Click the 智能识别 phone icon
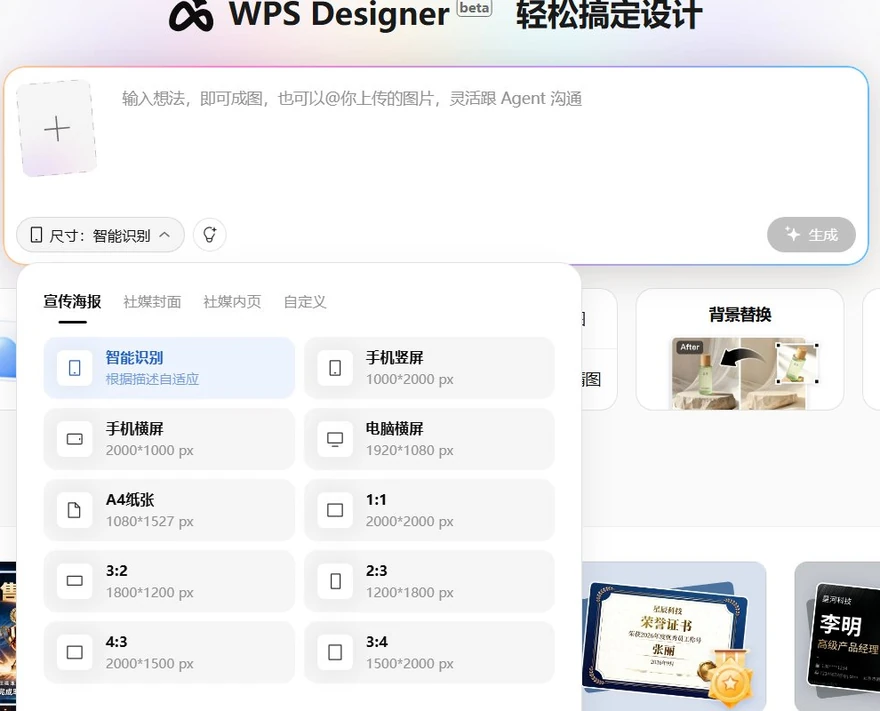880x711 pixels. 75,368
